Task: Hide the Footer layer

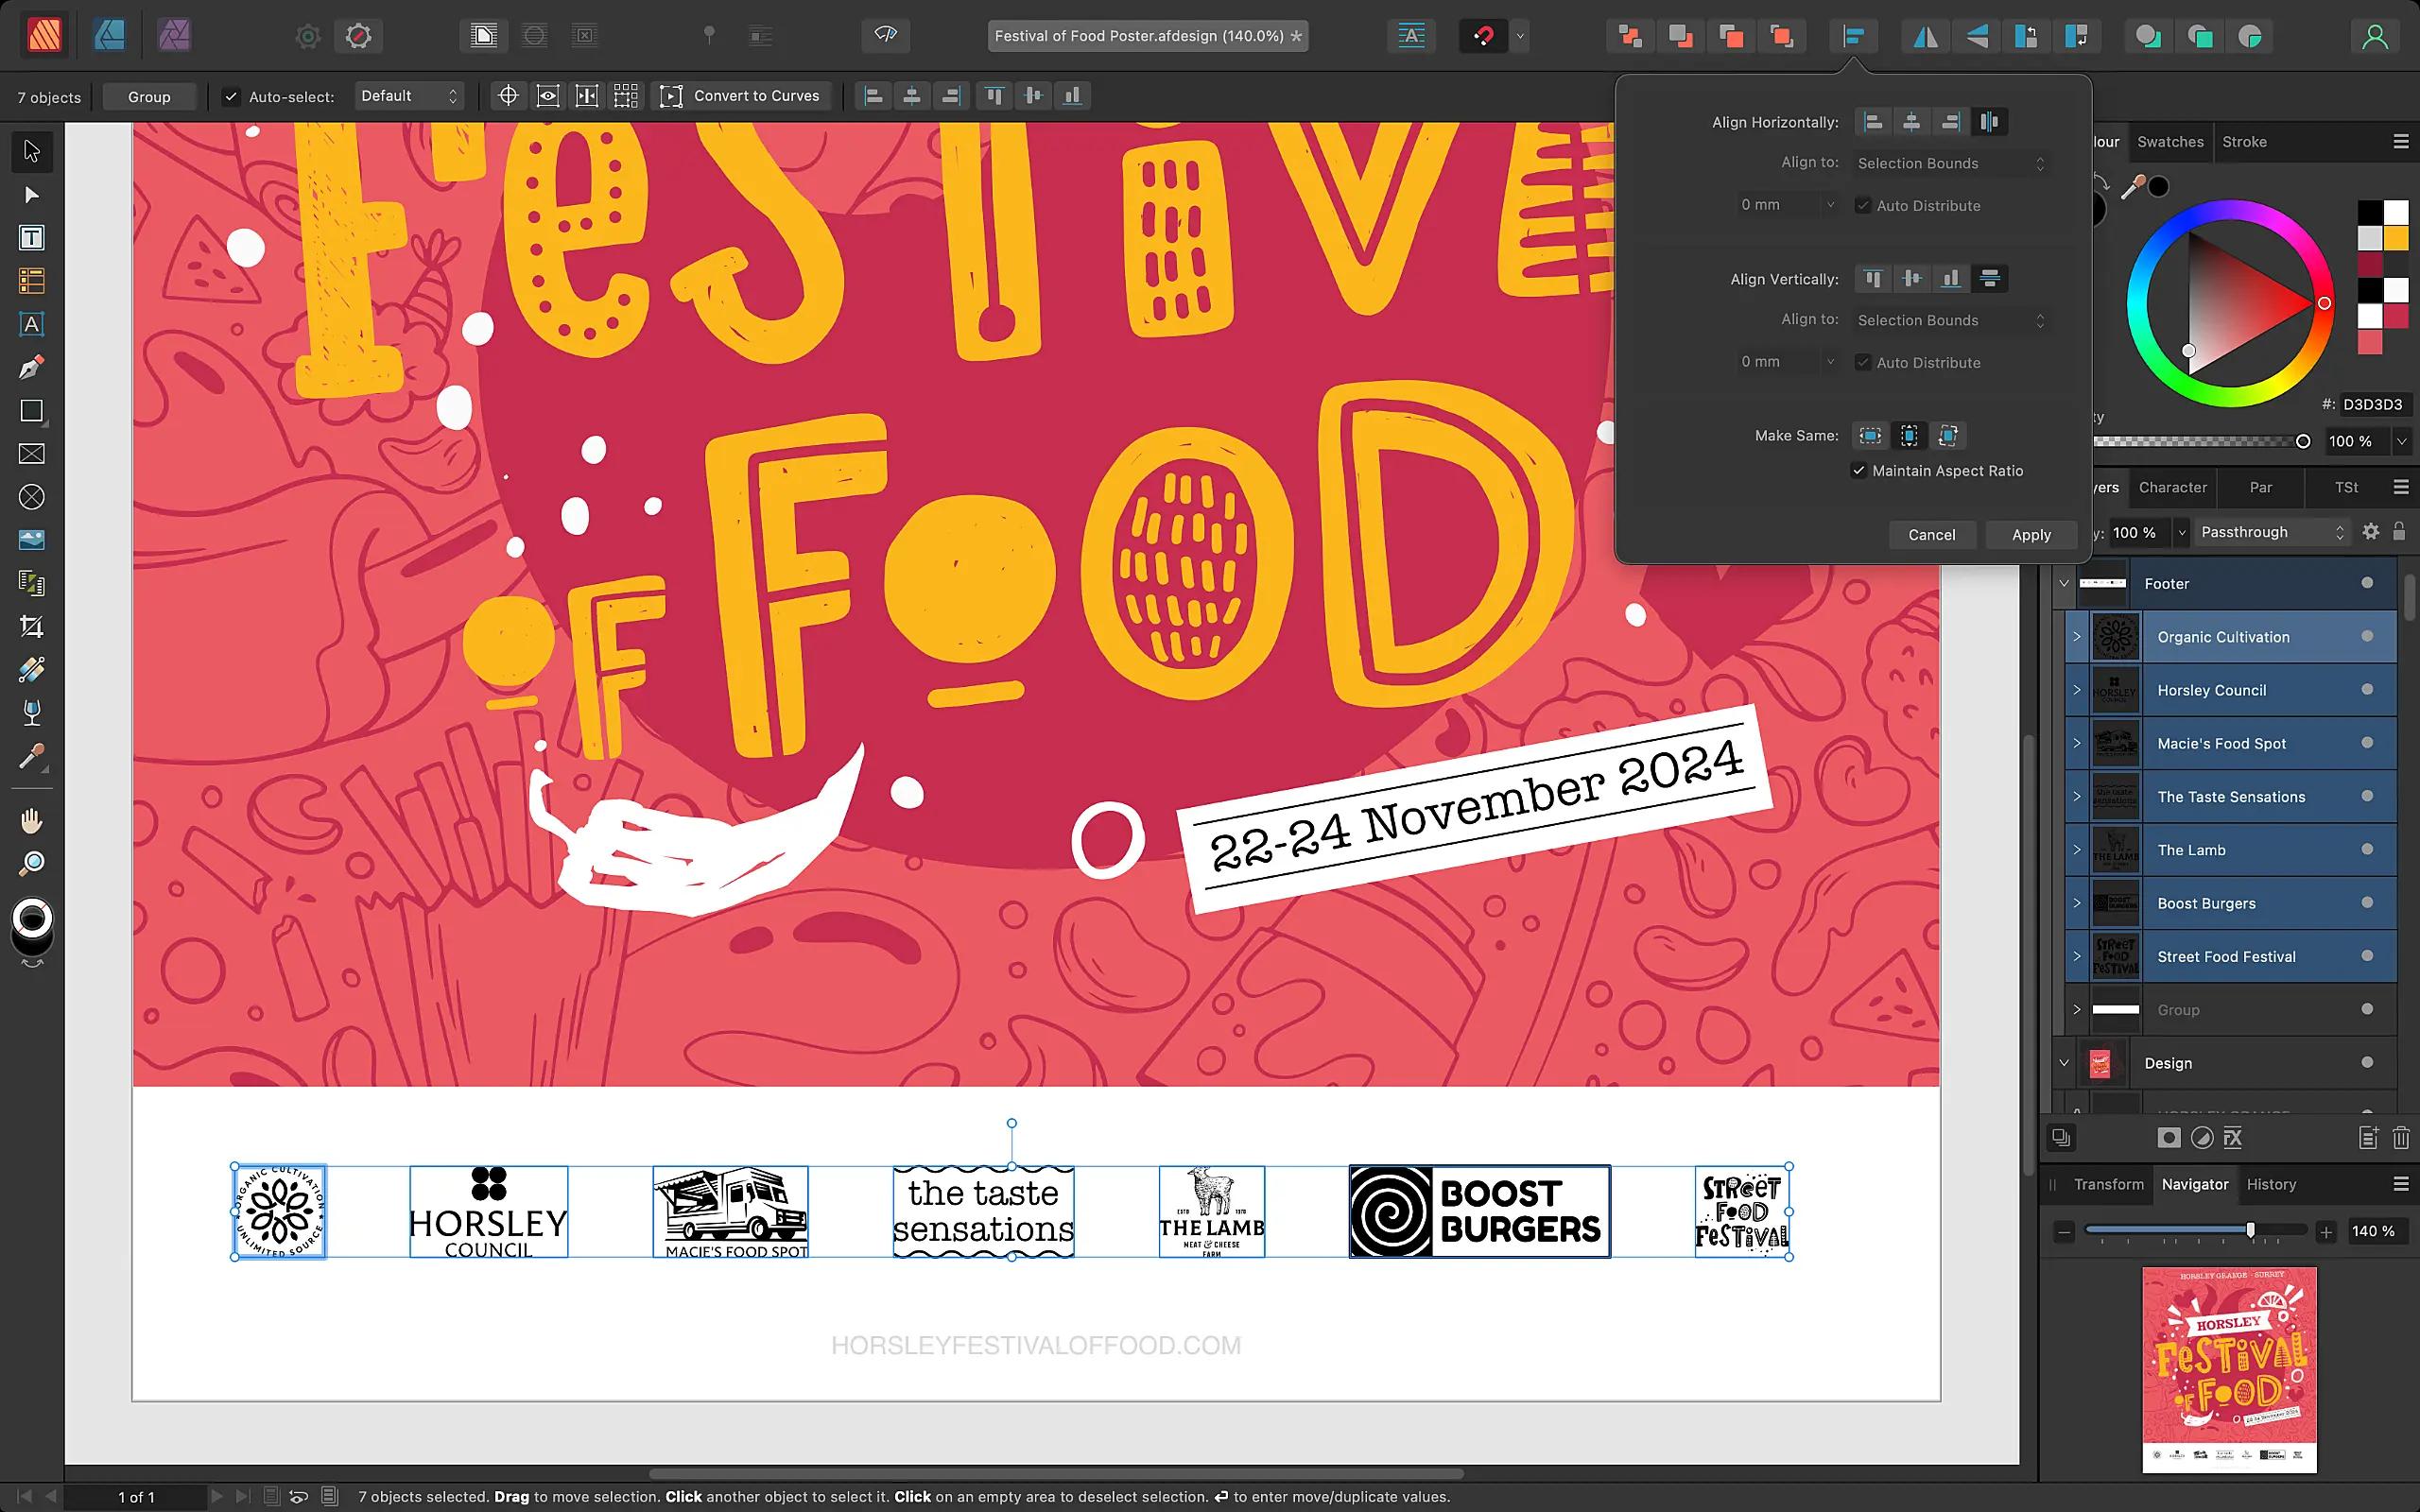Action: click(x=2366, y=583)
